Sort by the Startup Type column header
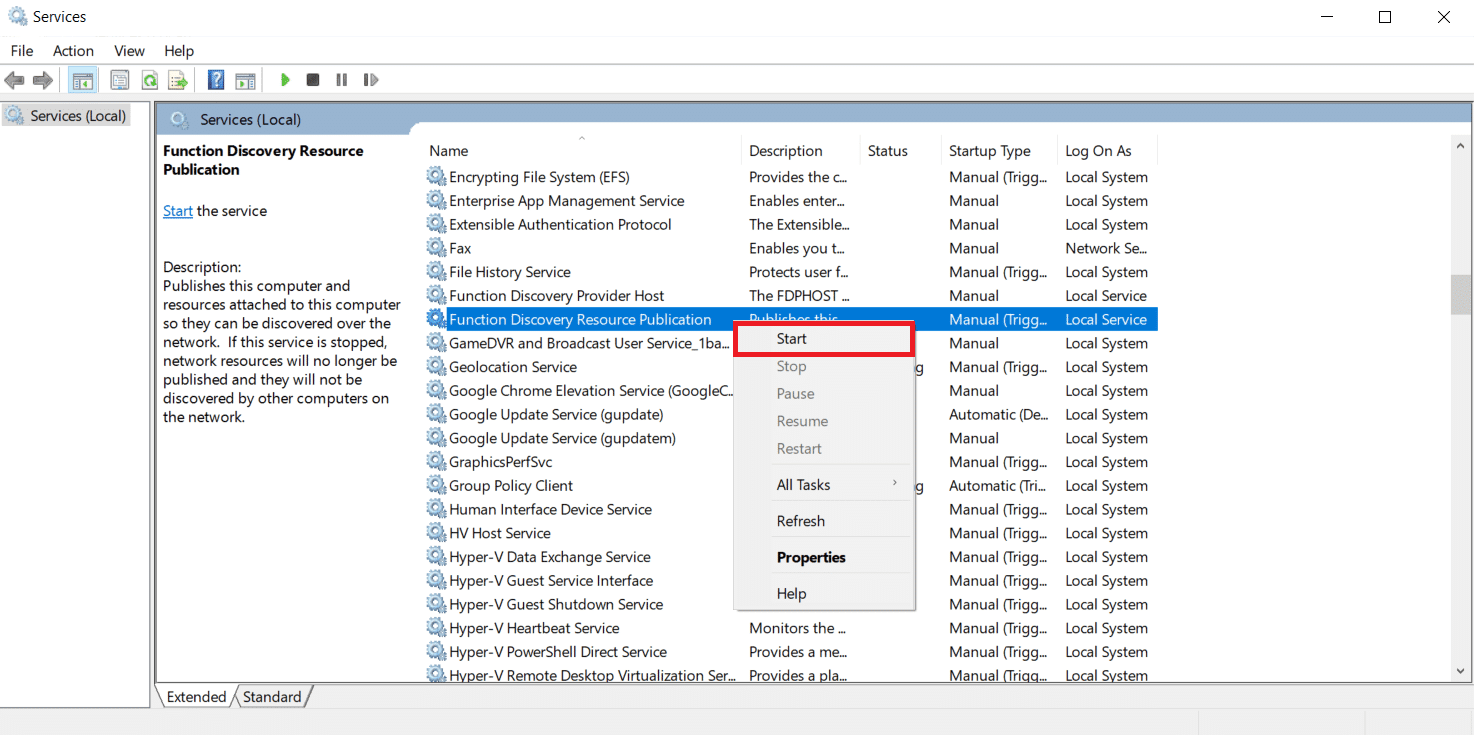1474x735 pixels. pyautogui.click(x=989, y=151)
